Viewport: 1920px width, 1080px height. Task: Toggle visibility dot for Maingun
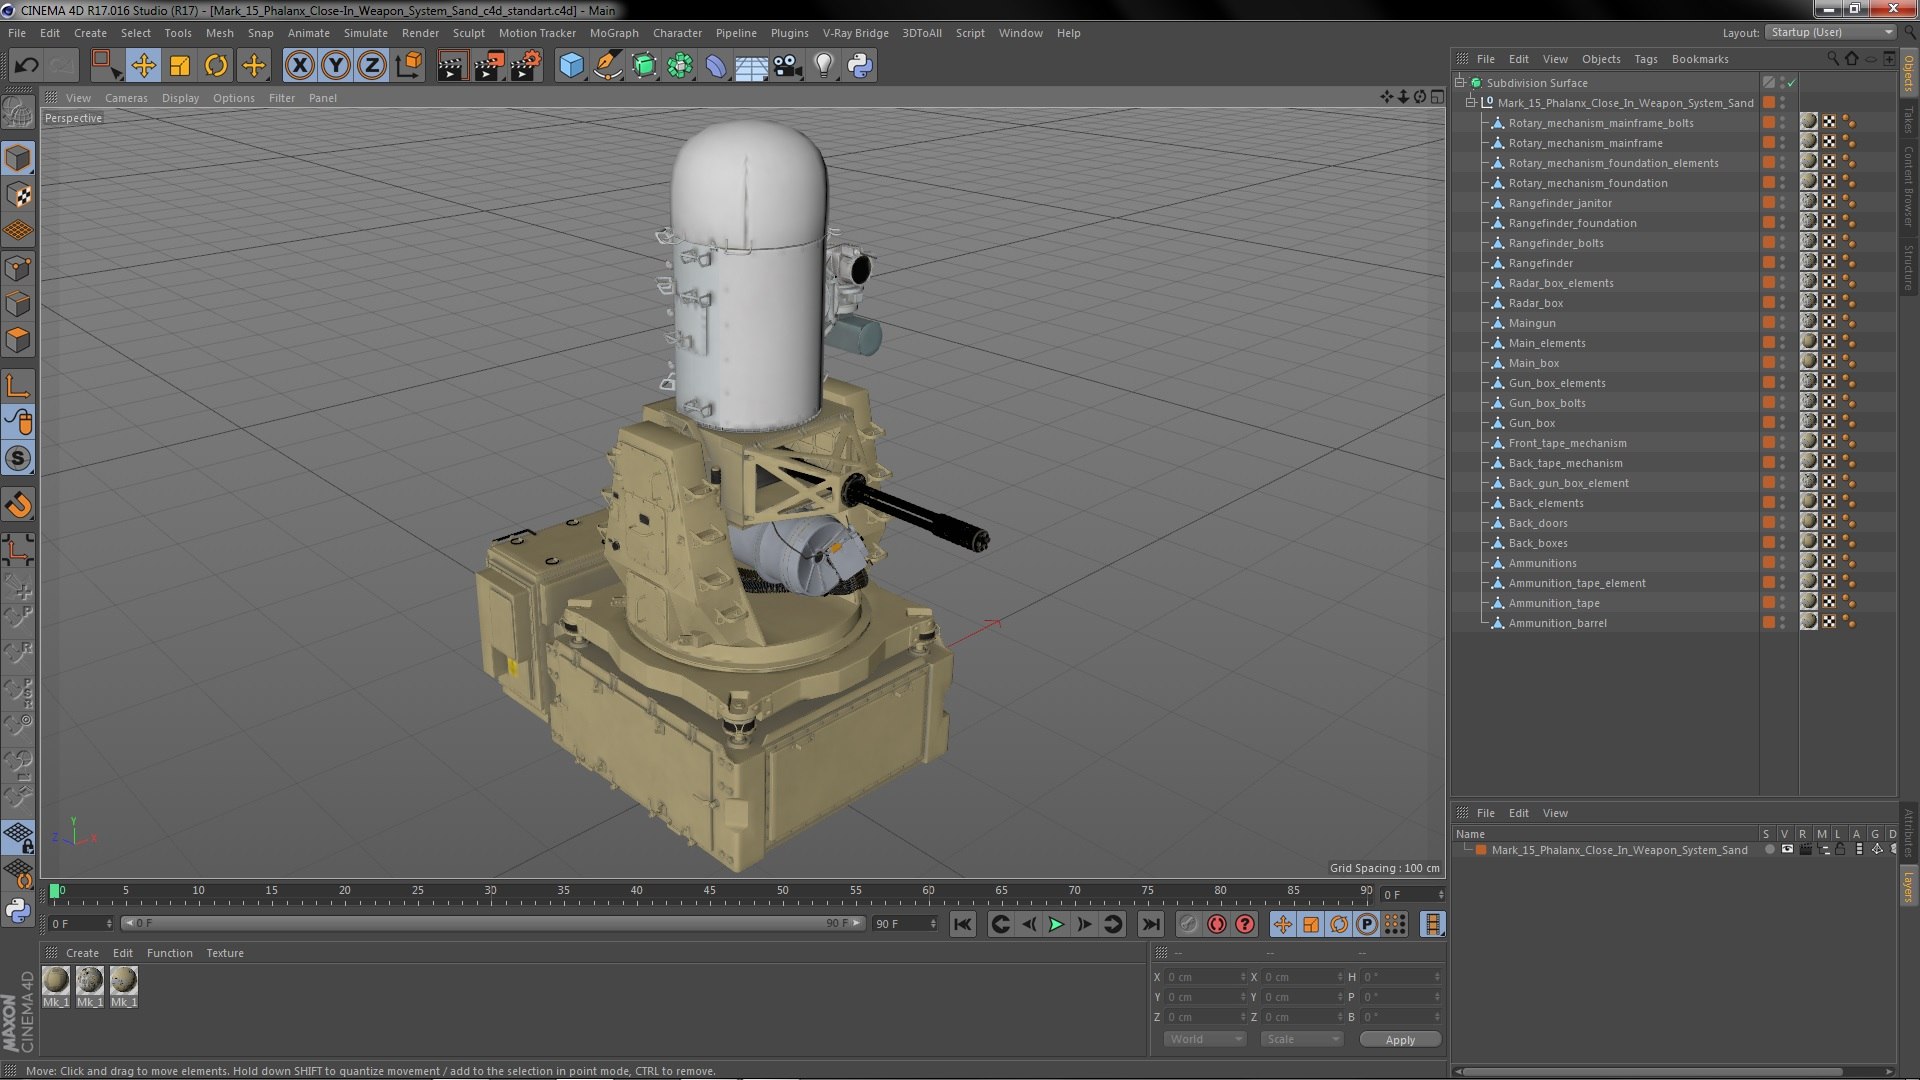[x=1782, y=320]
